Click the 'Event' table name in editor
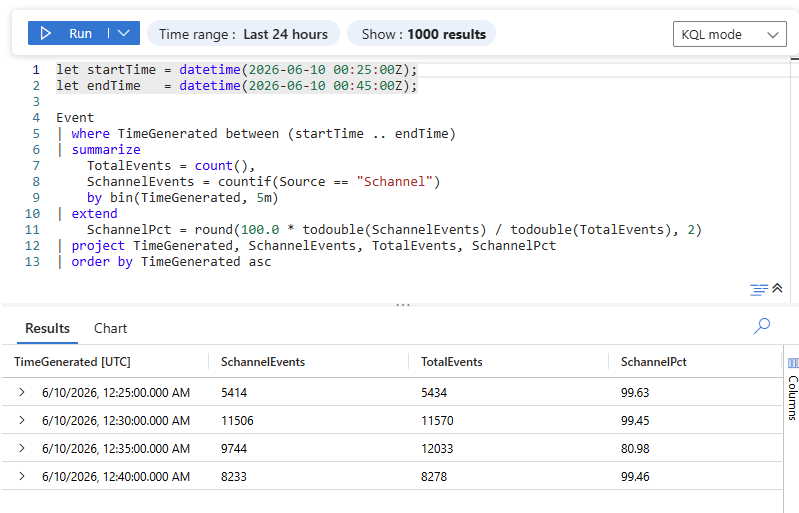Screen dimensions: 799x513 pyautogui.click(x=75, y=118)
